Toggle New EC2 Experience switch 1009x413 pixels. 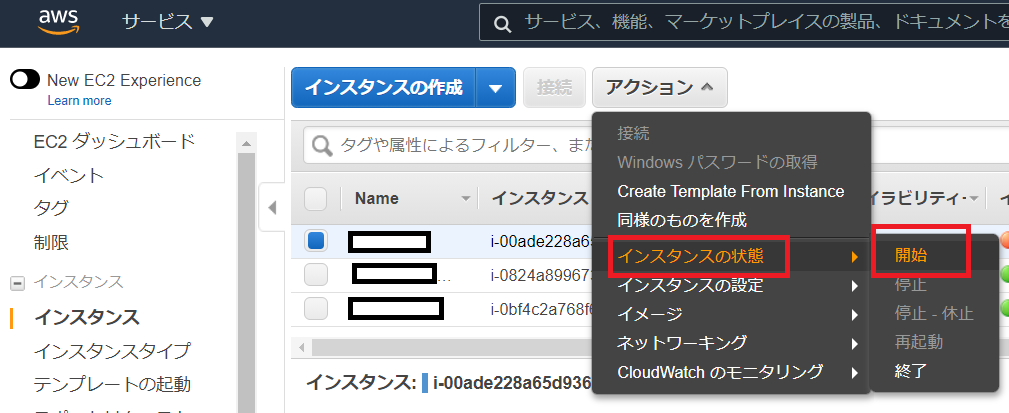tap(25, 80)
